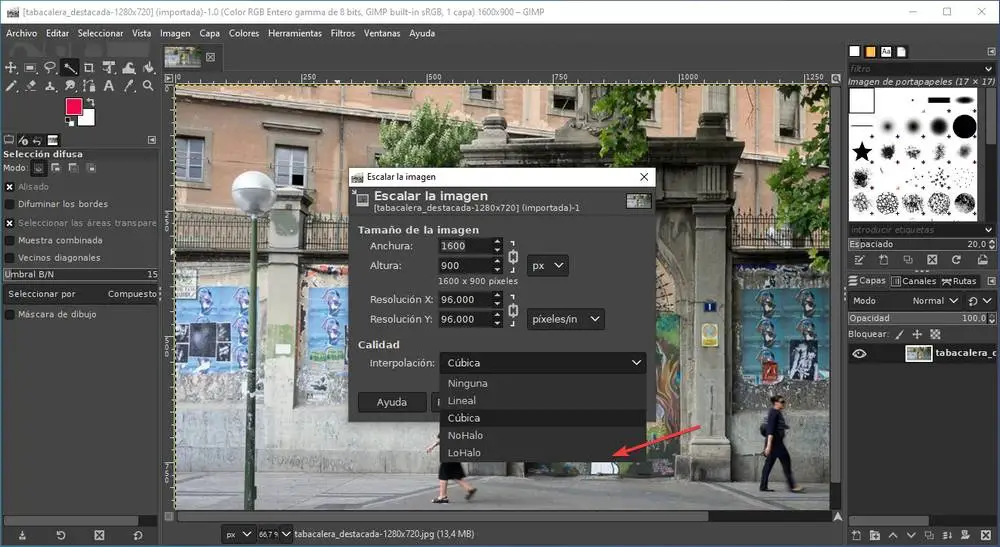The image size is (1000, 547).
Task: Open the píxeles/in resolution unit dropdown
Action: point(566,319)
